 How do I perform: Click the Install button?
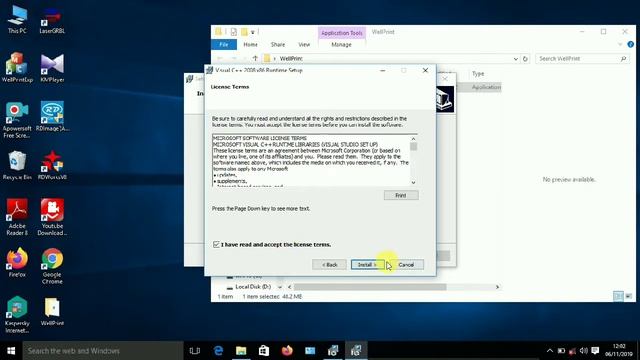[367, 264]
